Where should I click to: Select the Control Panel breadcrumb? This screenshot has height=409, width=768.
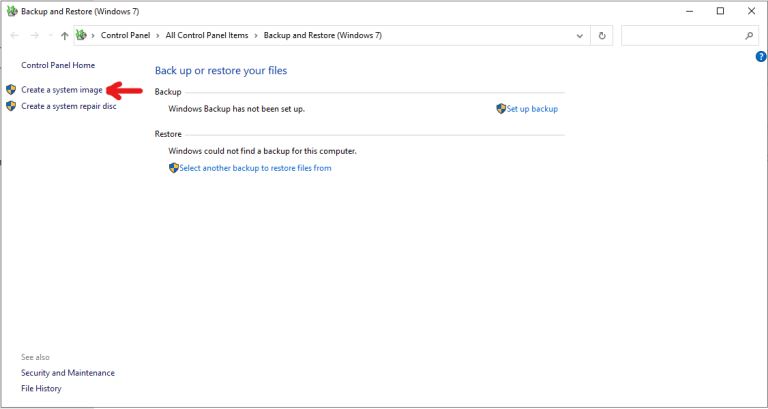point(125,35)
